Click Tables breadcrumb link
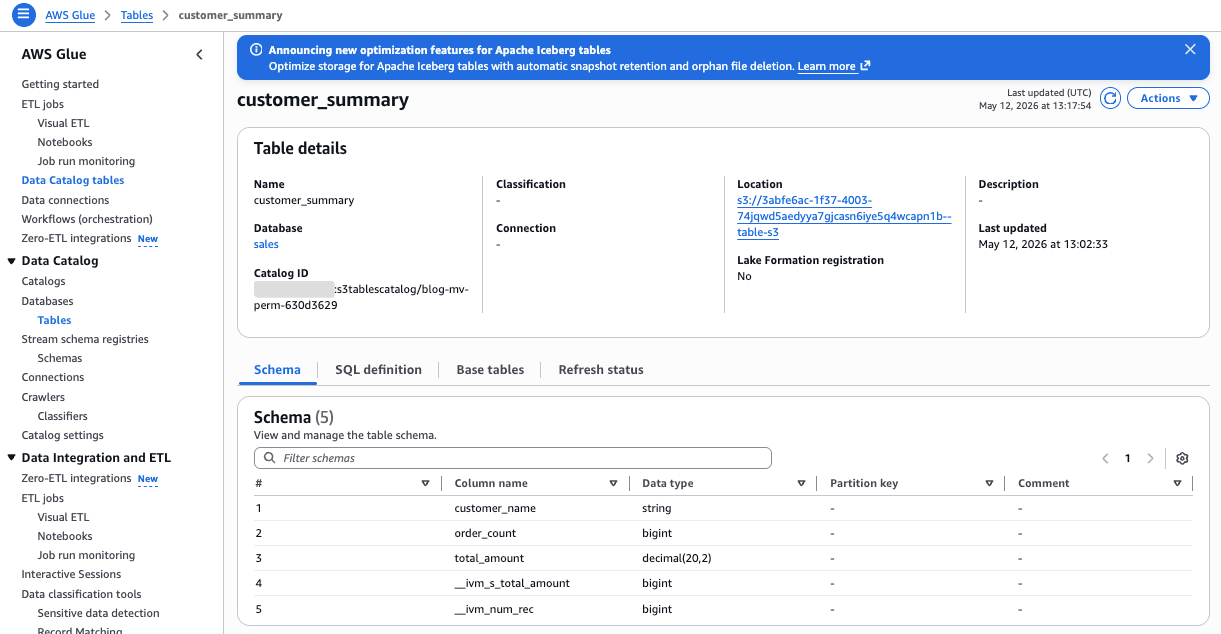Screen dimensions: 1221x634 [x=137, y=15]
